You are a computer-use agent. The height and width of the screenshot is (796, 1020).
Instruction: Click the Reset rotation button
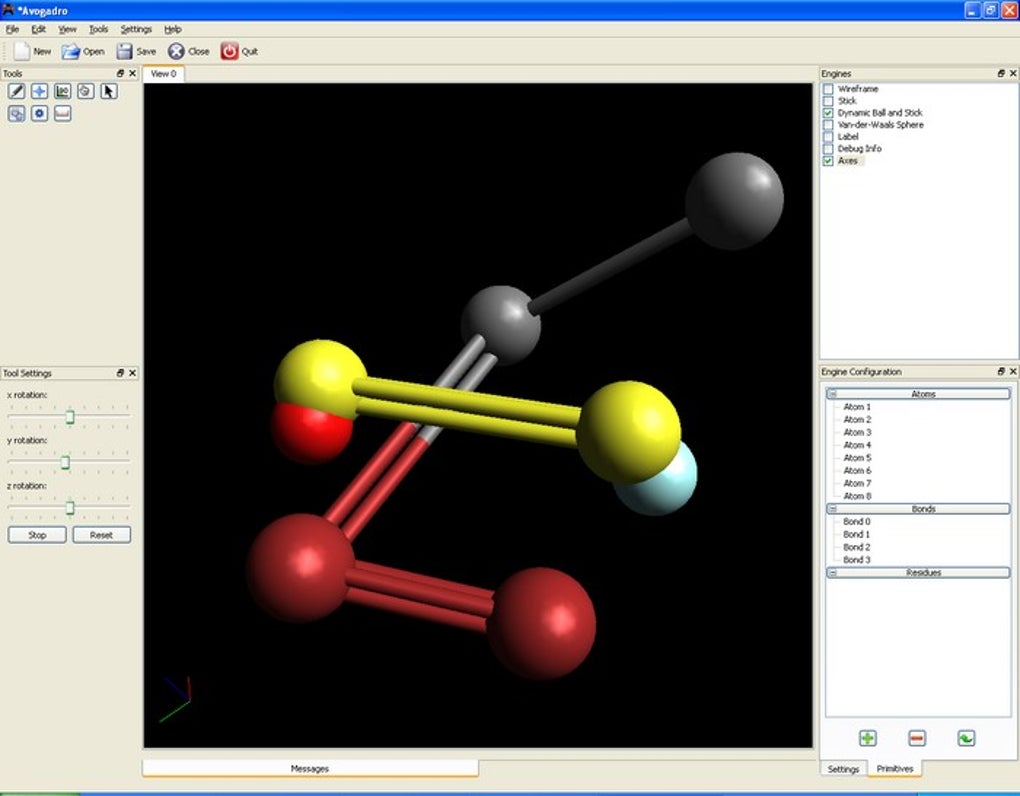(101, 535)
